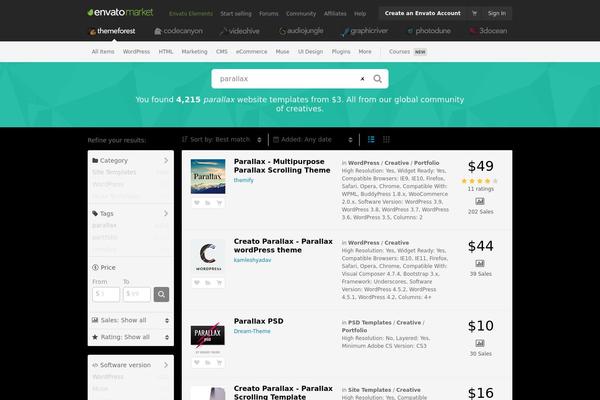Select WordPress in category menu
600x400 pixels.
click(x=136, y=52)
